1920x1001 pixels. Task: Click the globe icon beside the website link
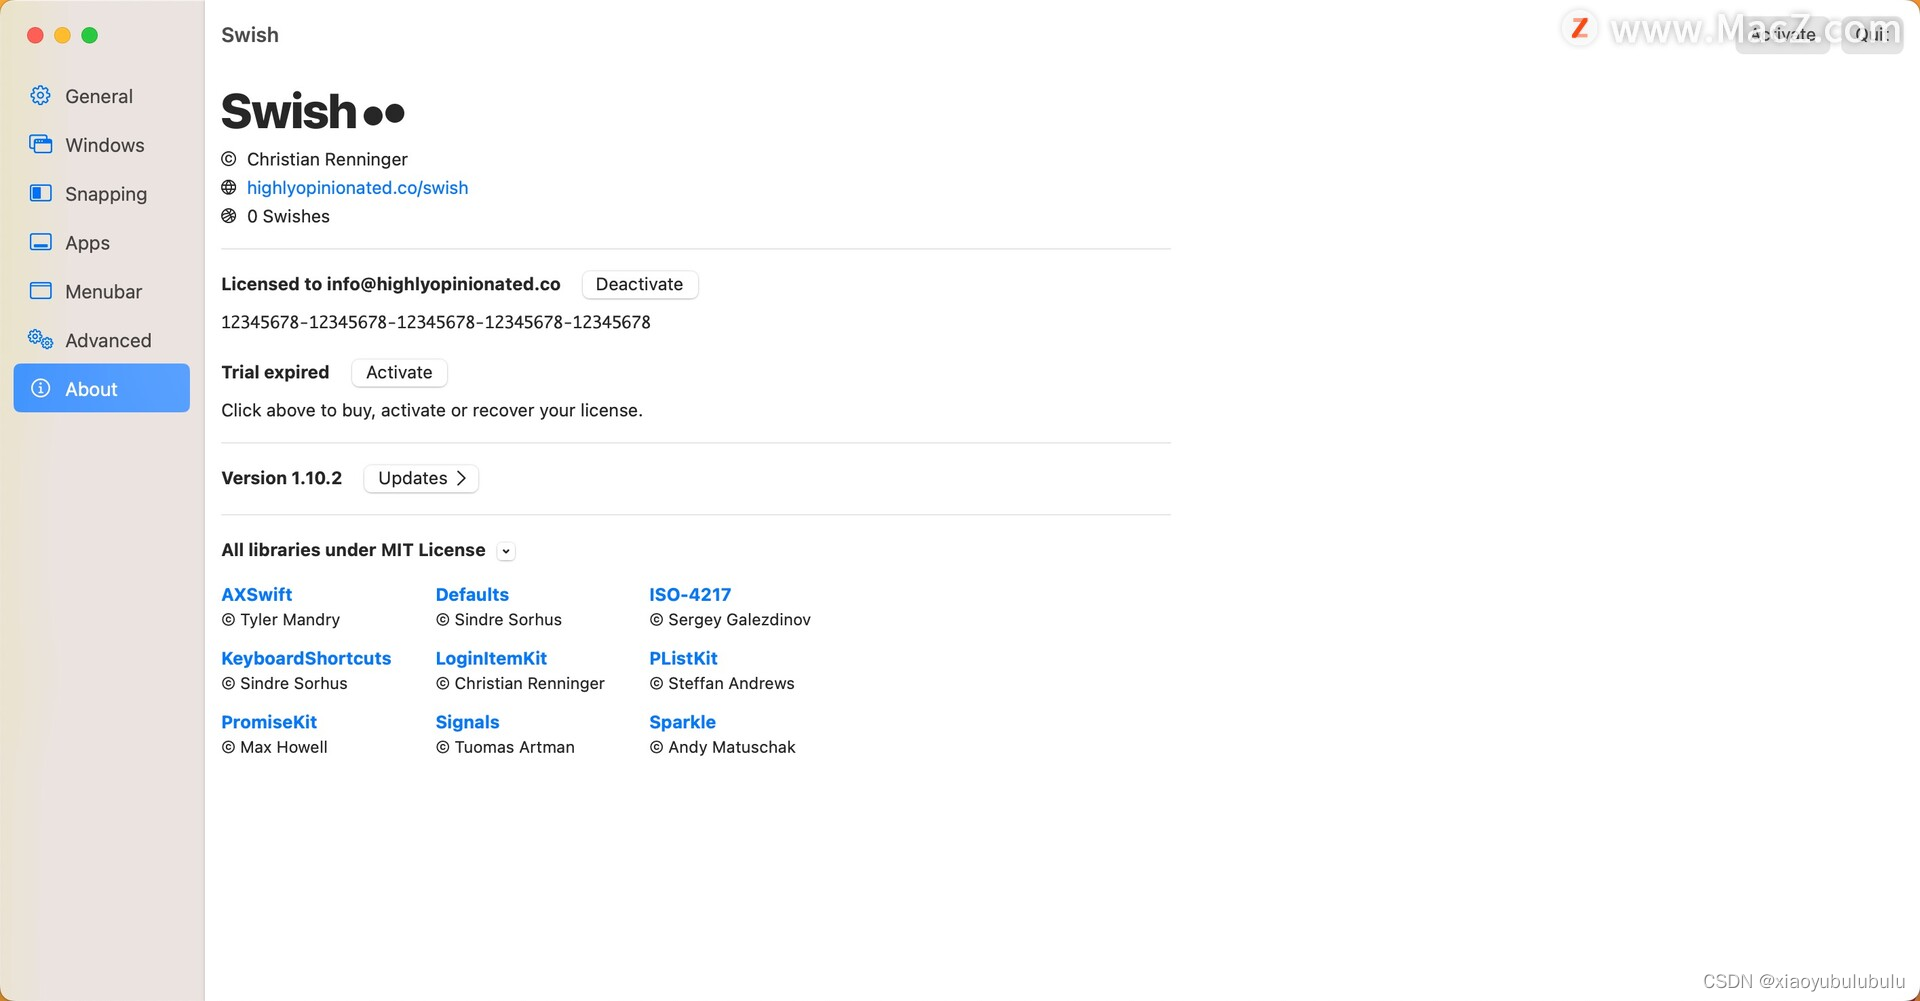pos(228,187)
